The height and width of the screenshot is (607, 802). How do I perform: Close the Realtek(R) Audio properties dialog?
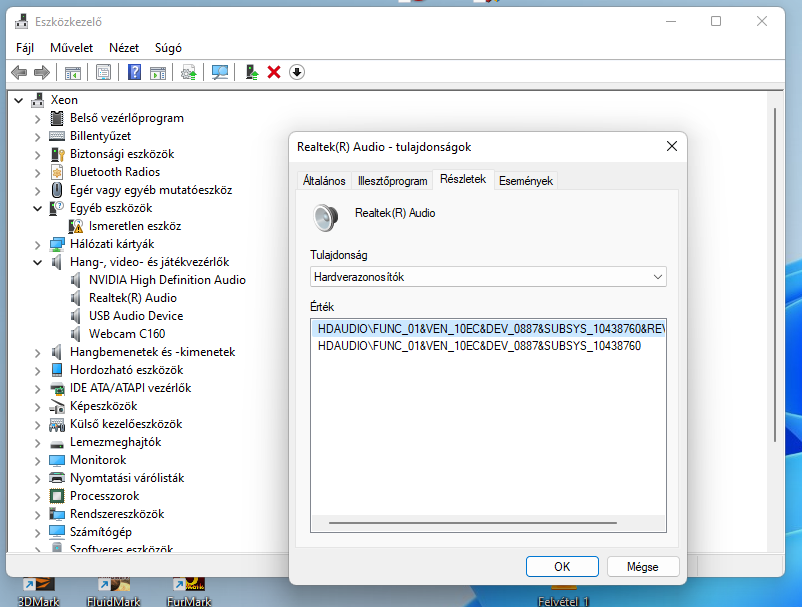coord(672,147)
